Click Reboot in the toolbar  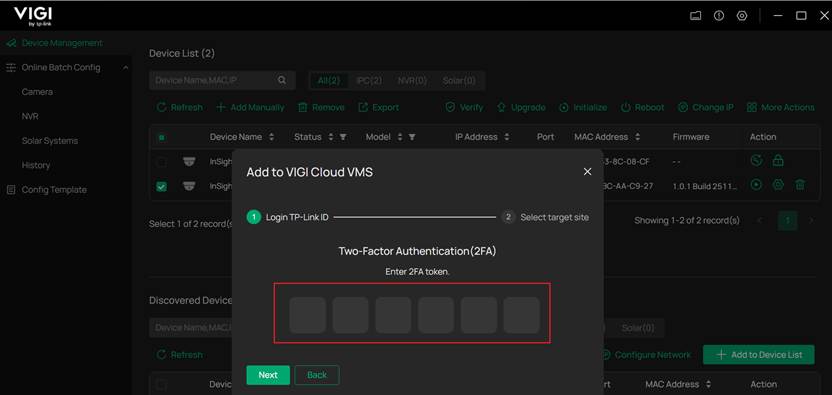pyautogui.click(x=642, y=107)
